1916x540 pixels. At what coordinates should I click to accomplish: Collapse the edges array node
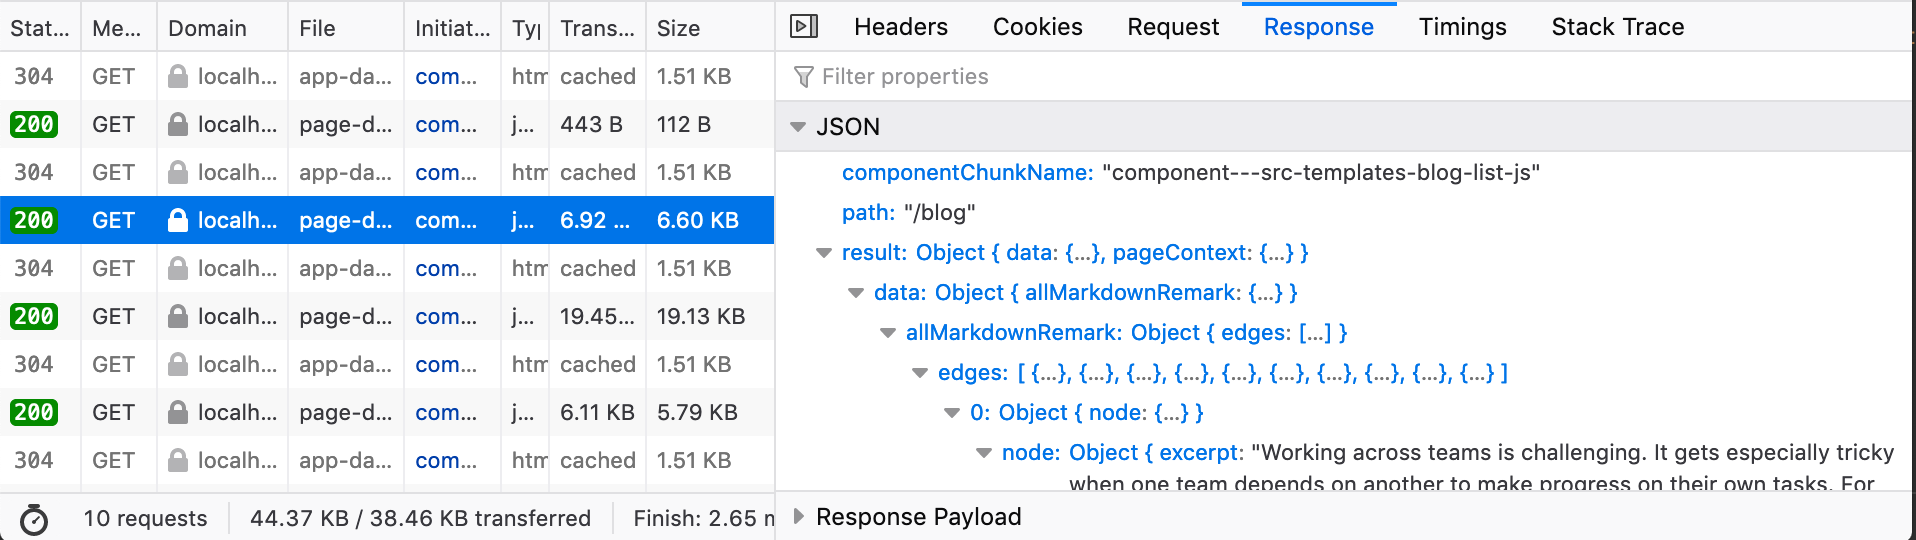[x=920, y=373]
